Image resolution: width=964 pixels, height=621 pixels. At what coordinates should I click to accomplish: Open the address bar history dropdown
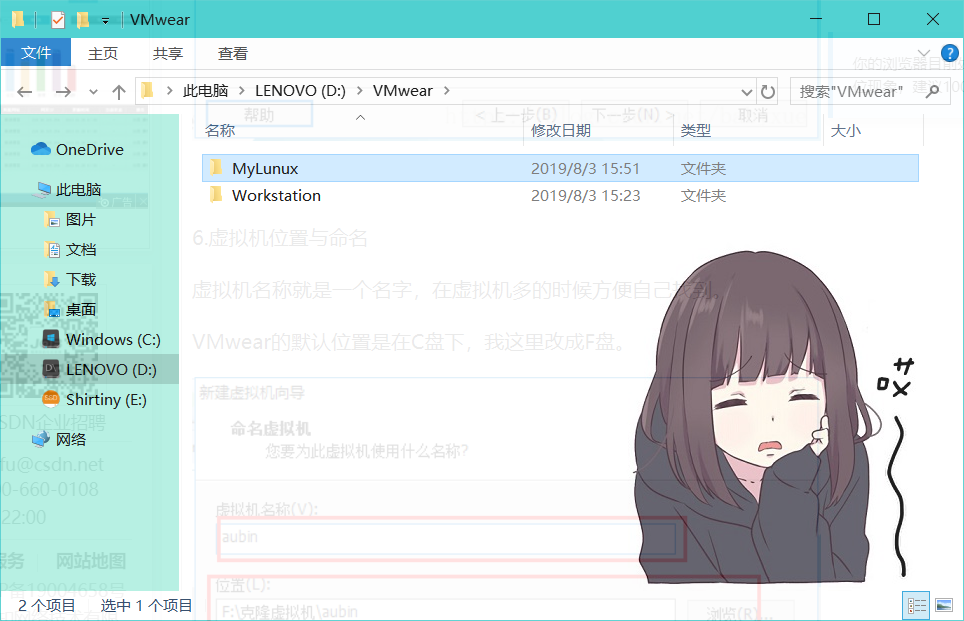746,92
